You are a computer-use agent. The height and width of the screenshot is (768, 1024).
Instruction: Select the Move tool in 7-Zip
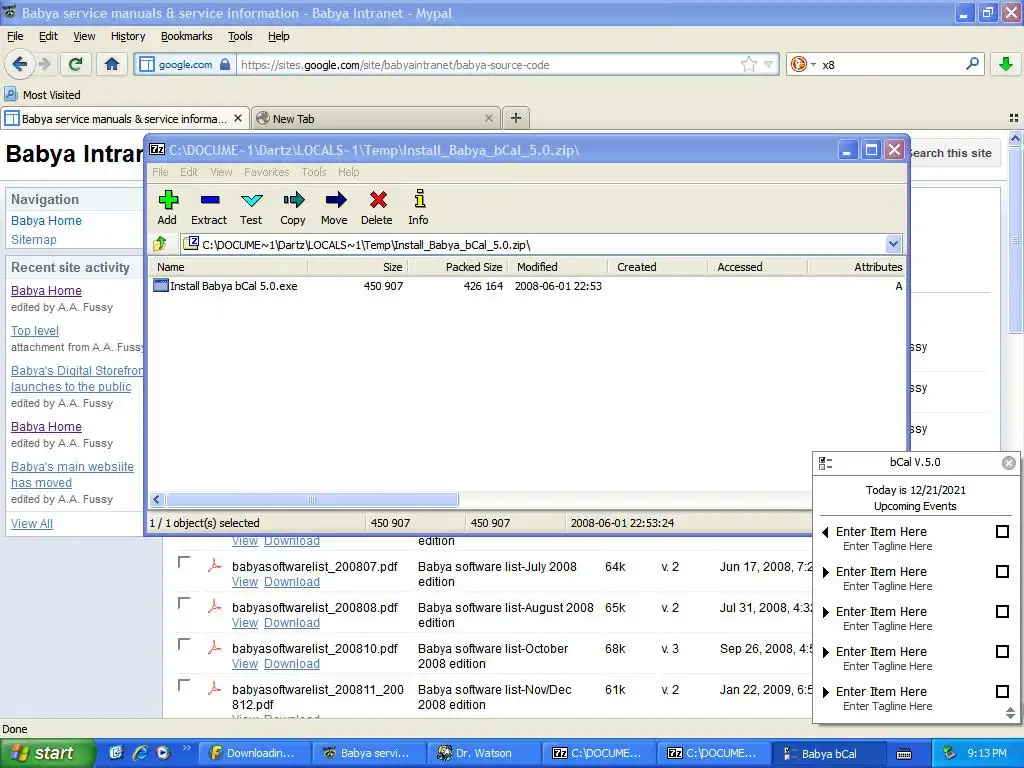coord(334,208)
